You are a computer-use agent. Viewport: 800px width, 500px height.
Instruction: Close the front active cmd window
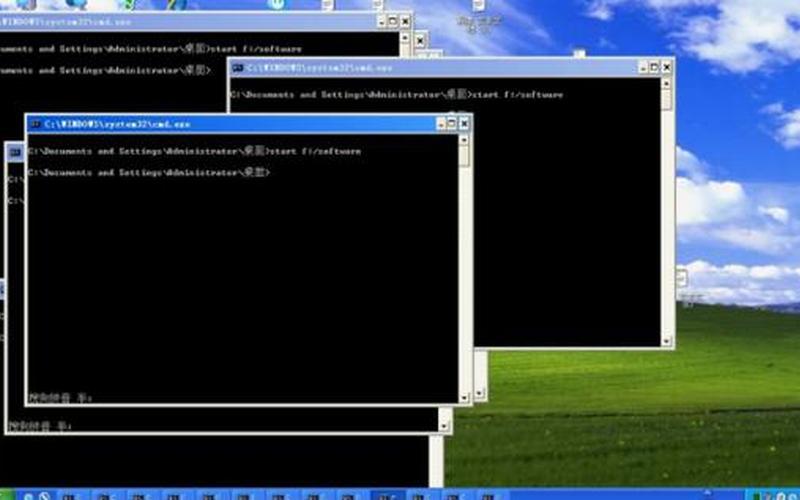tap(464, 124)
